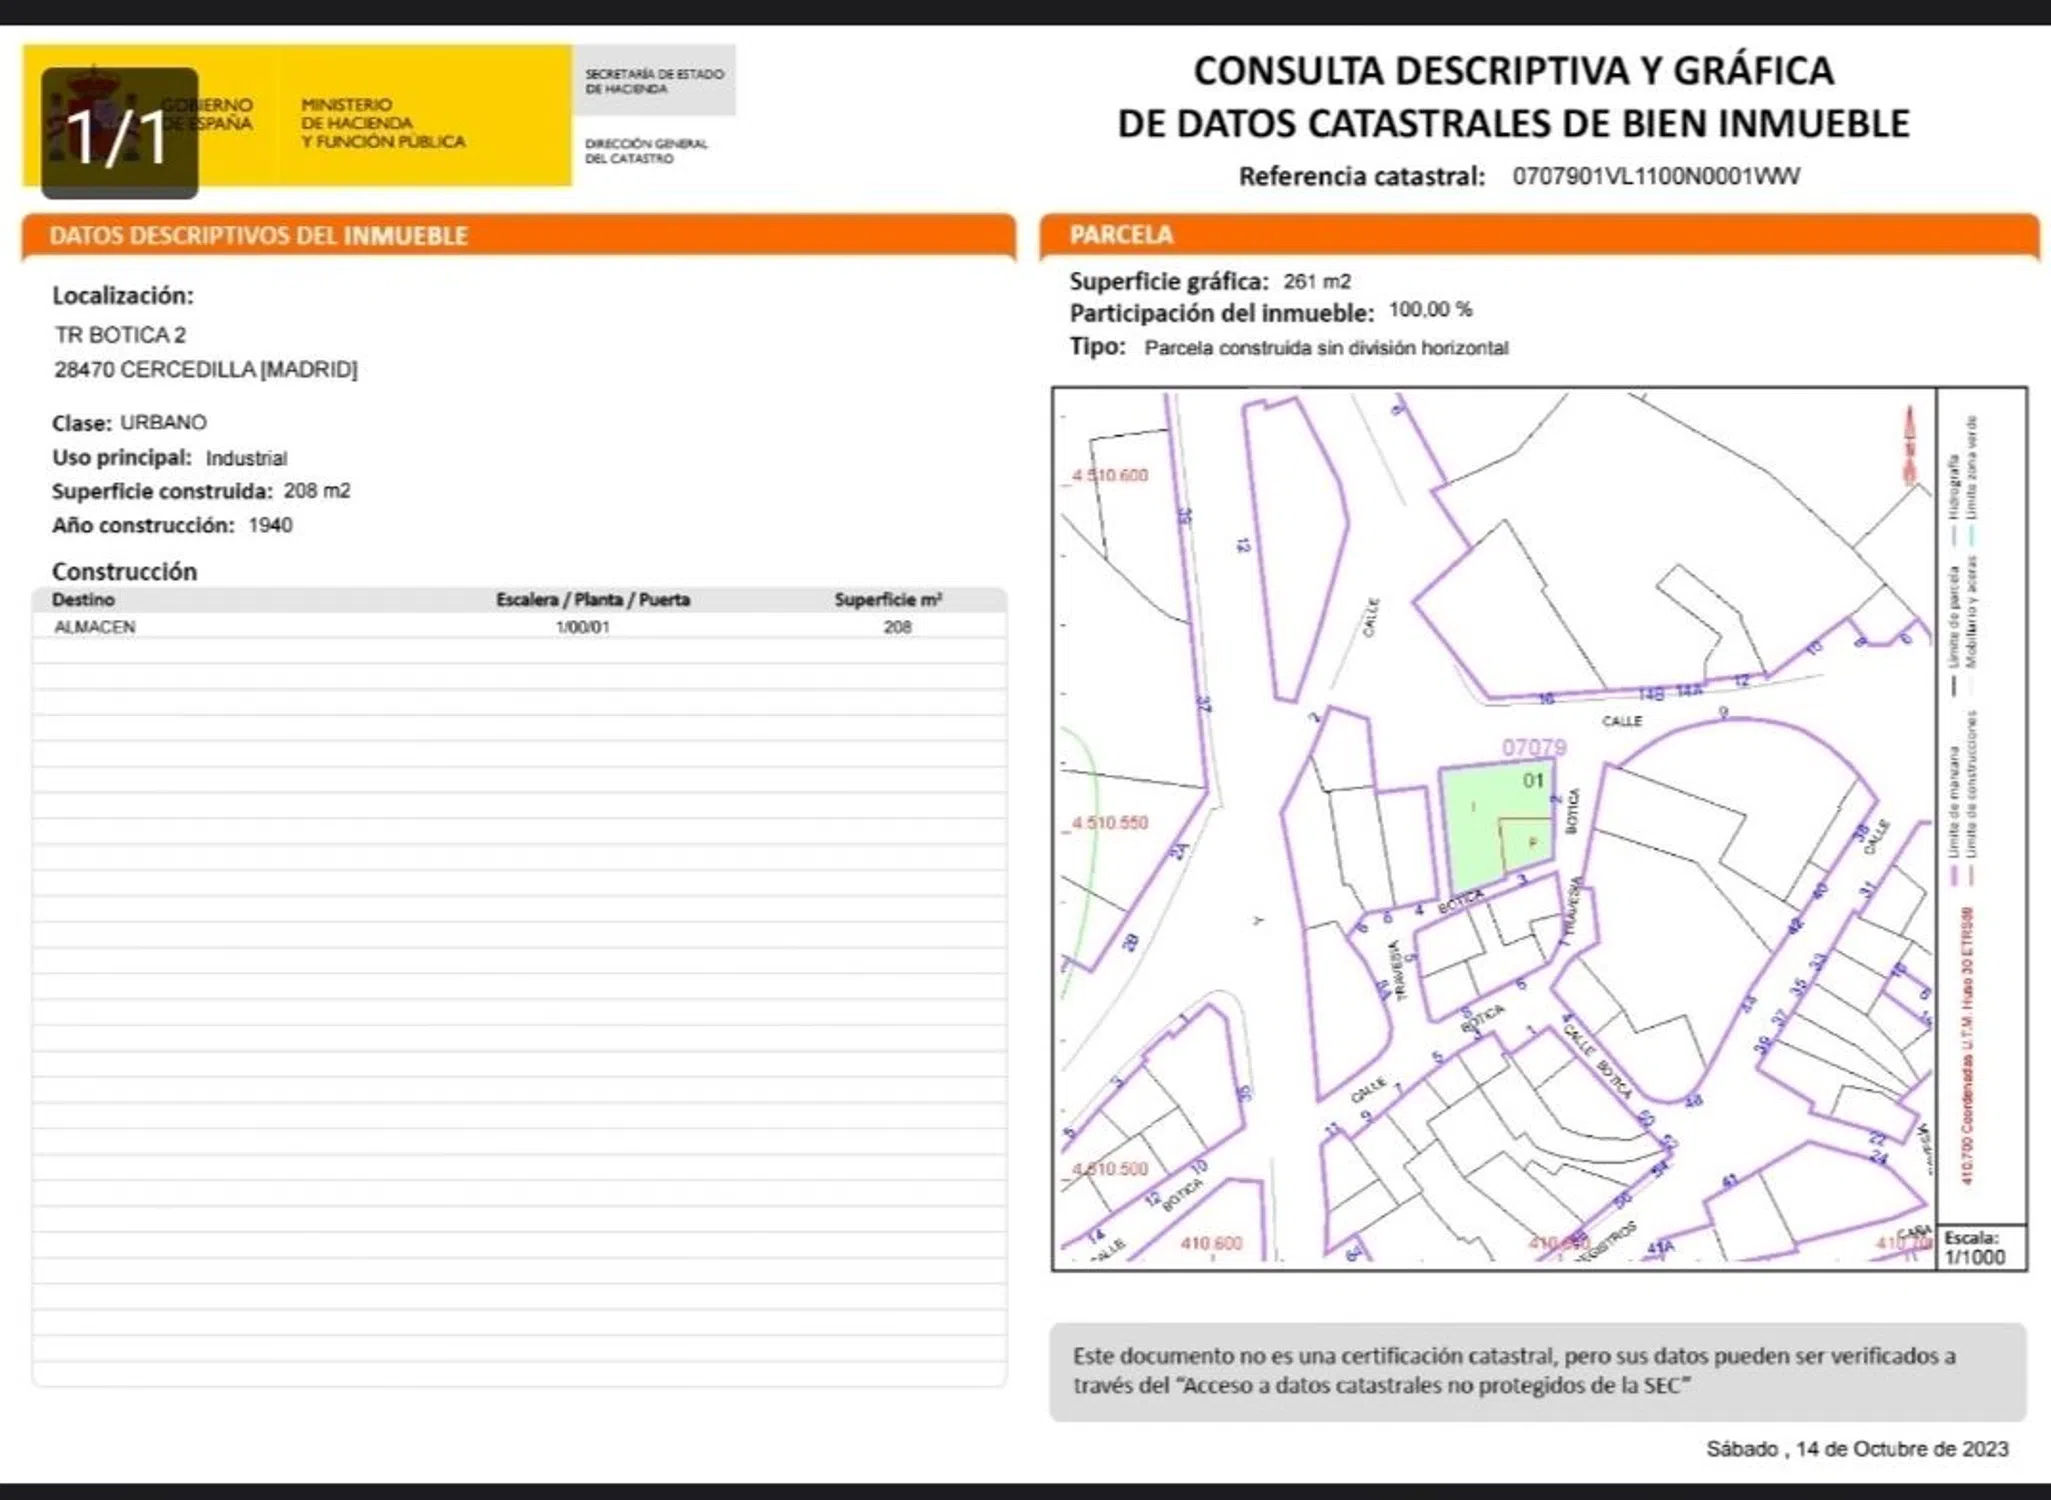Click the Ministerio de Hacienda logo text
2051x1500 pixels.
pyautogui.click(x=382, y=123)
